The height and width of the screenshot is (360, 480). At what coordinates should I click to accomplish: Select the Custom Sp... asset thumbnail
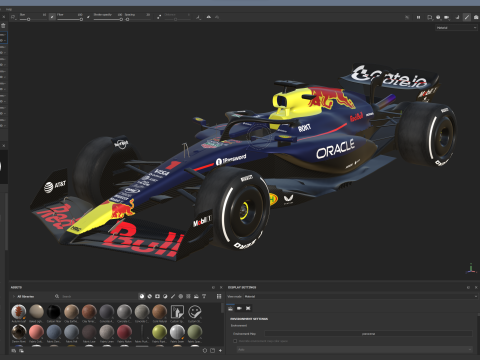pos(177,313)
